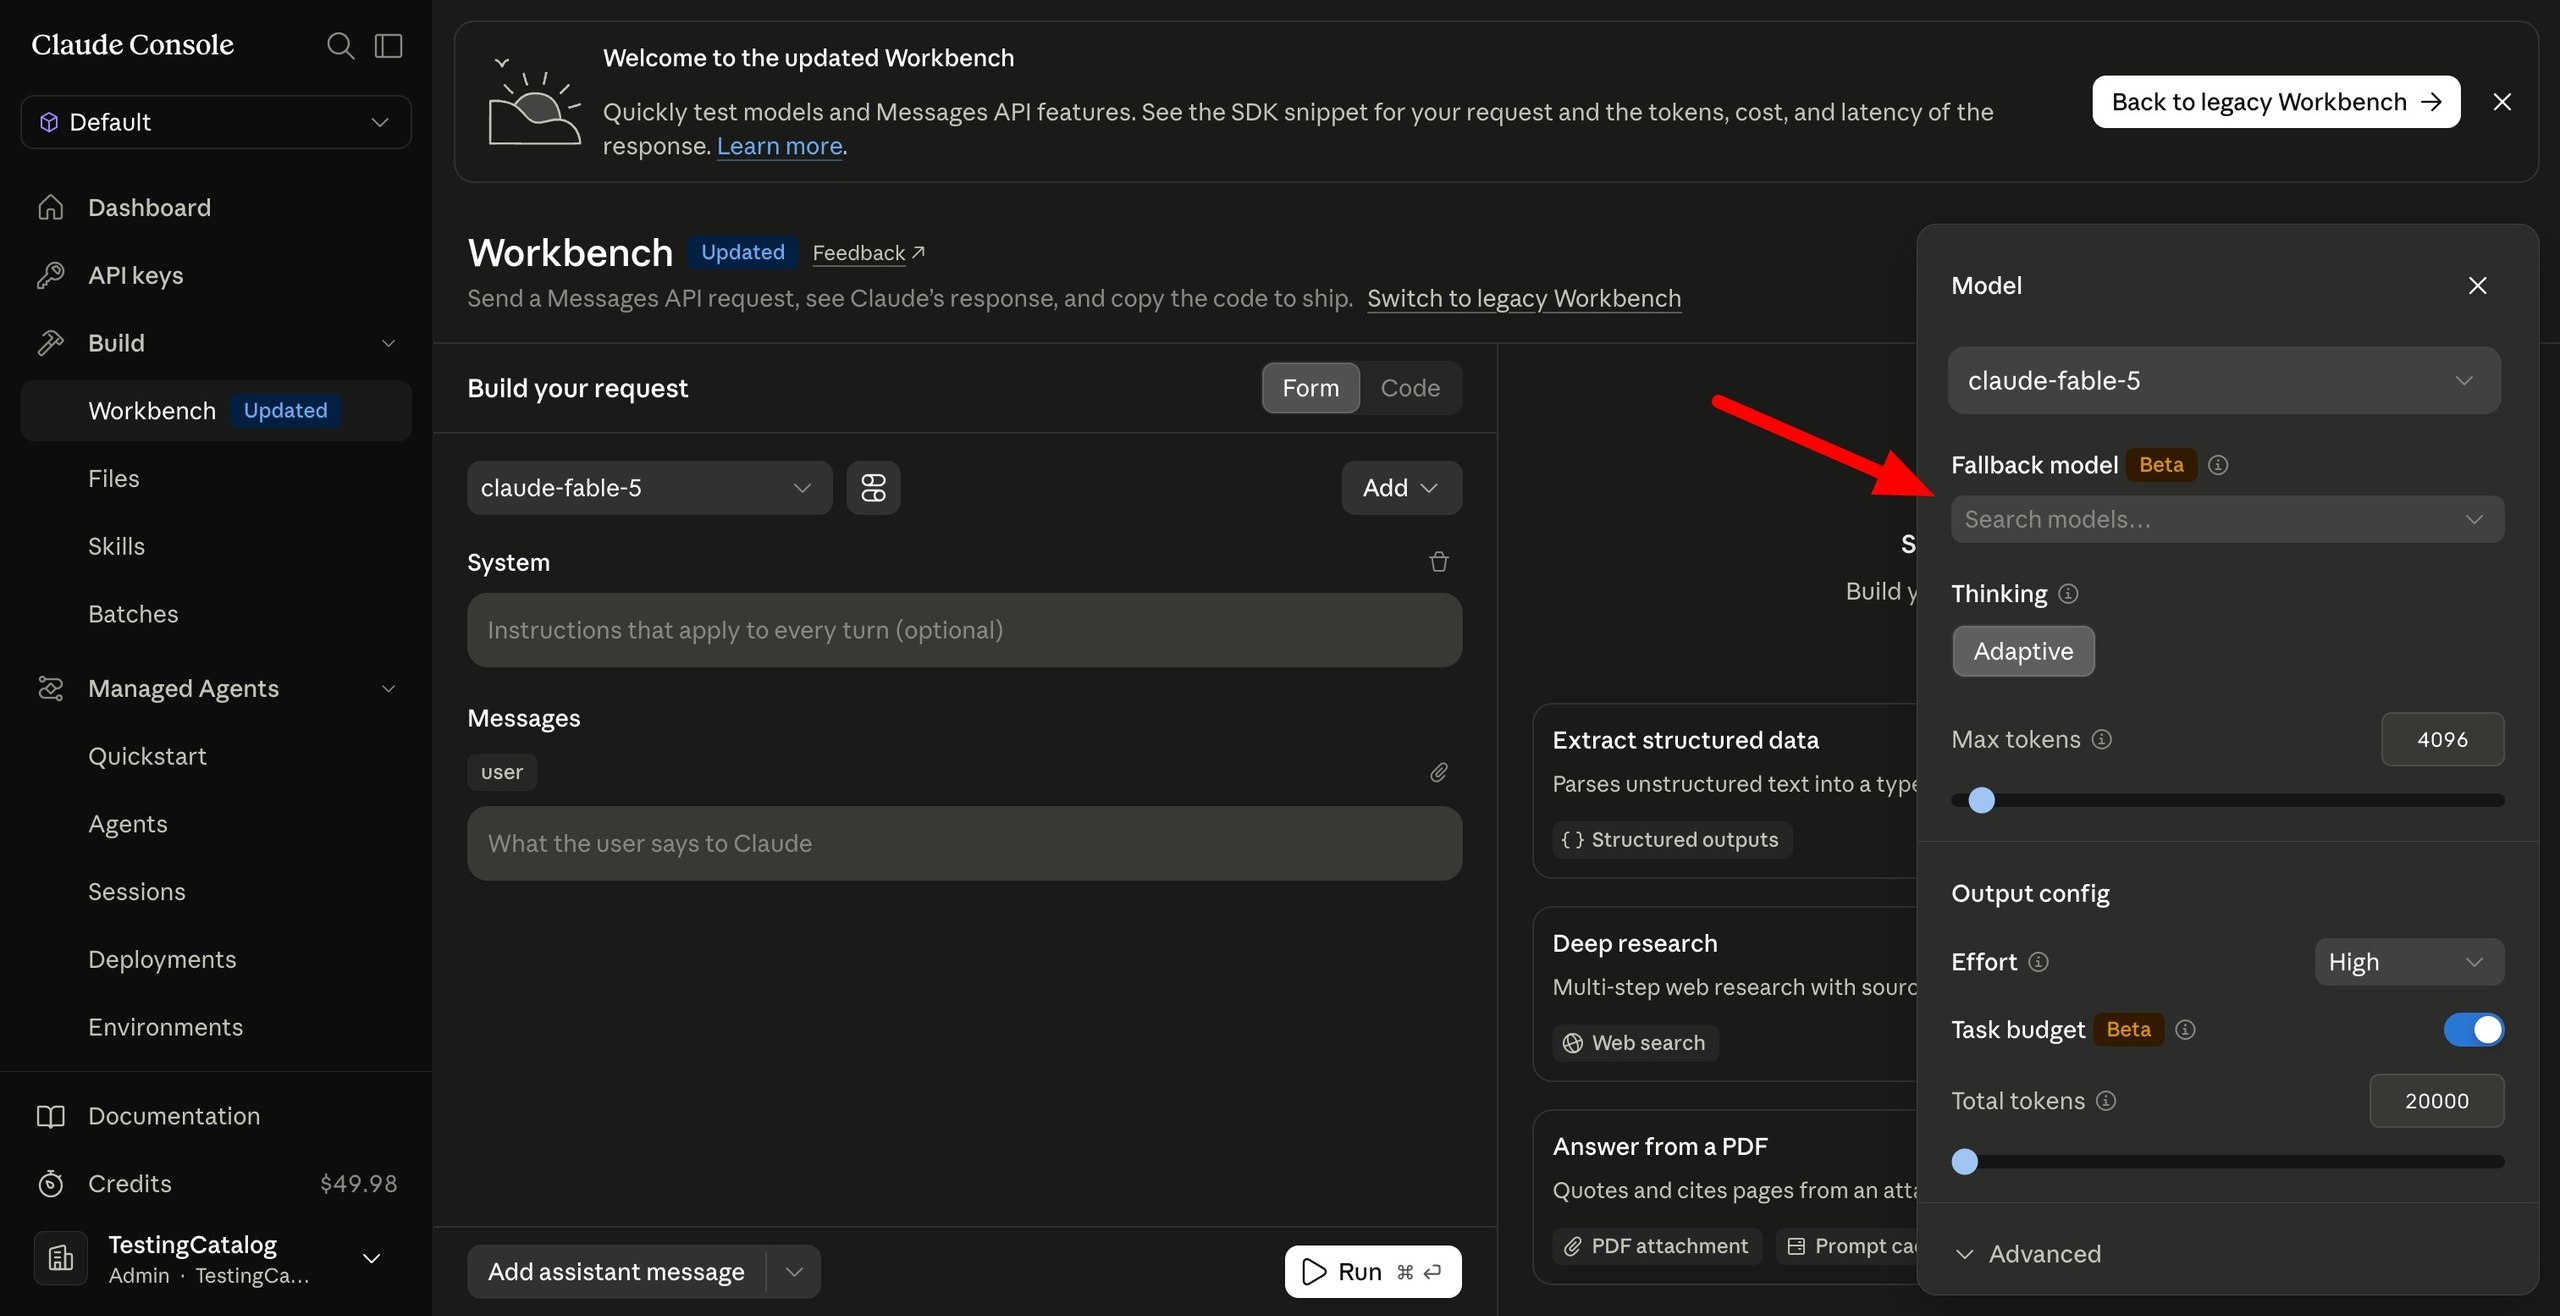This screenshot has height=1316, width=2560.
Task: Click the Build hammer icon
Action: coord(50,343)
